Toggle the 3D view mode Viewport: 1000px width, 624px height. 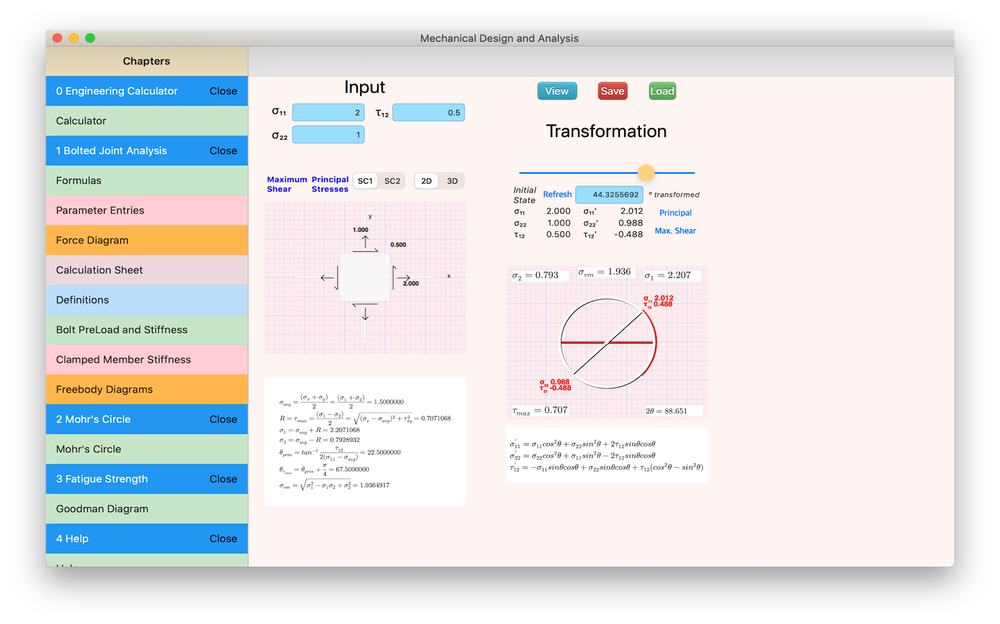[452, 181]
